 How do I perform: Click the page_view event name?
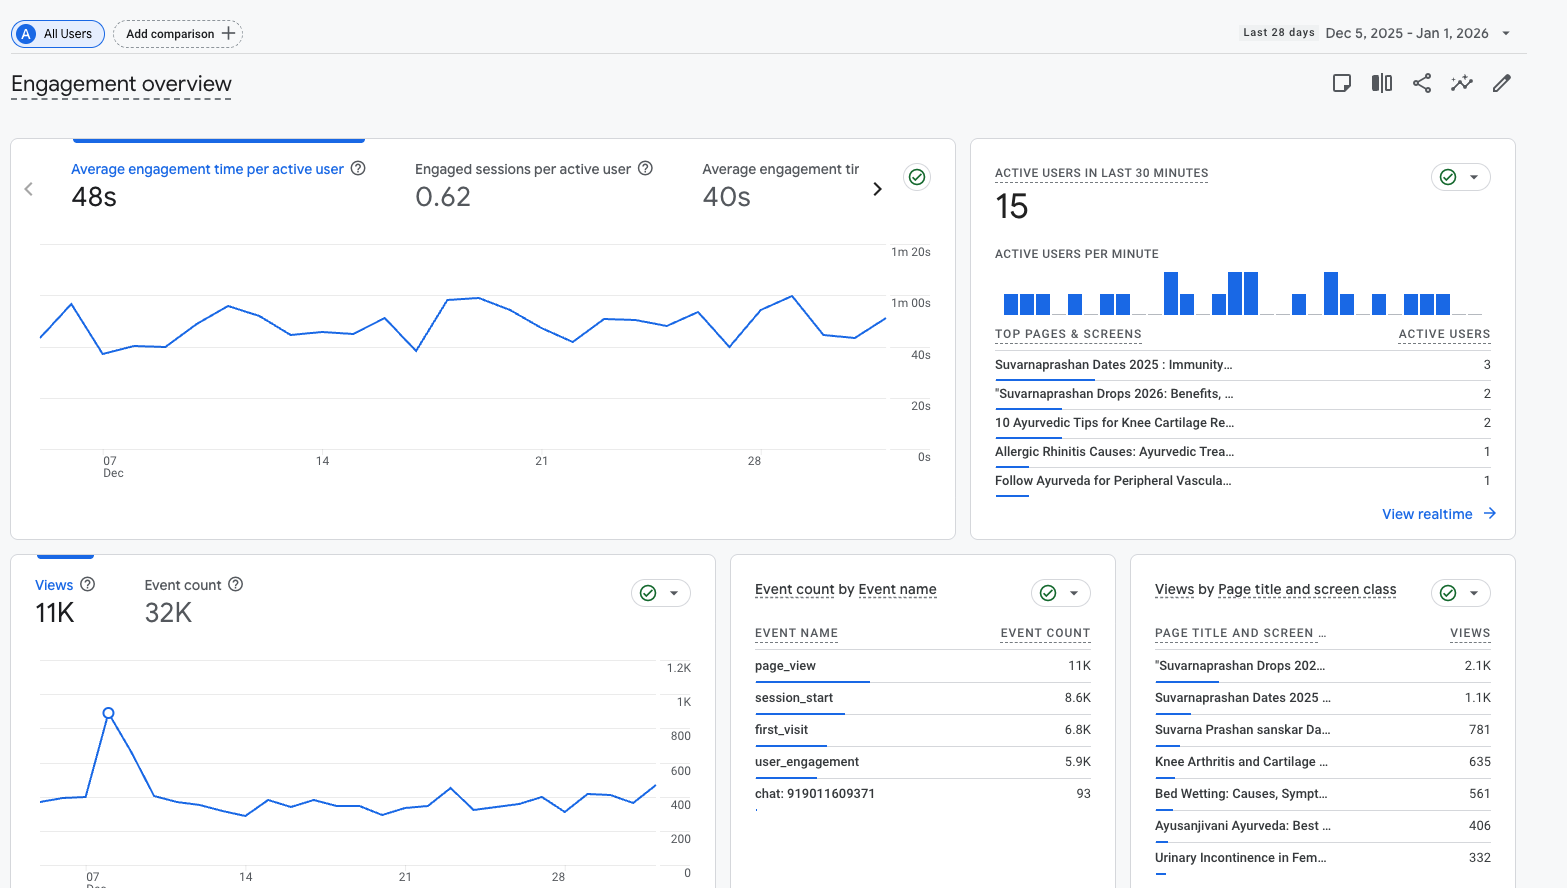785,666
